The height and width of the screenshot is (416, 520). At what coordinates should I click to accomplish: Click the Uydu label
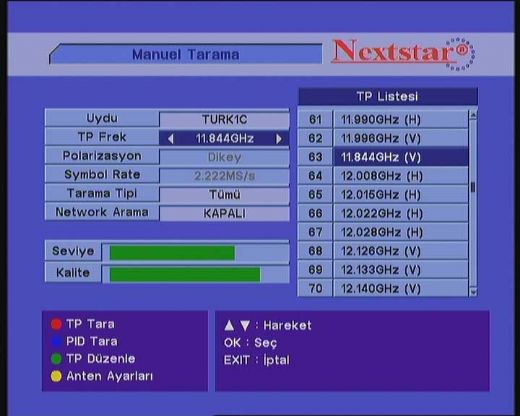point(102,118)
